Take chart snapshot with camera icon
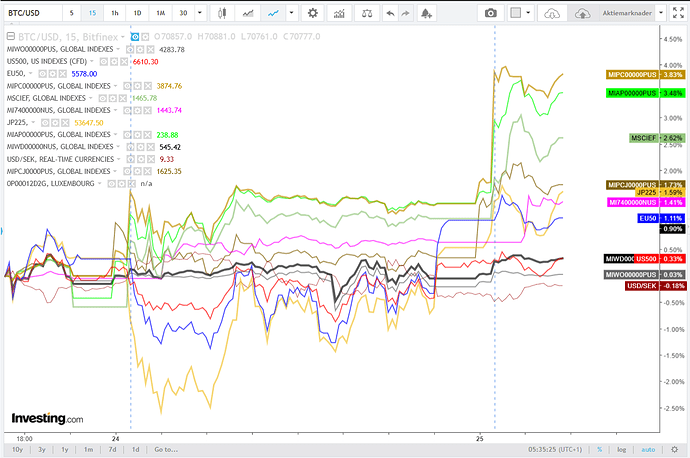690x458 pixels. pos(491,13)
